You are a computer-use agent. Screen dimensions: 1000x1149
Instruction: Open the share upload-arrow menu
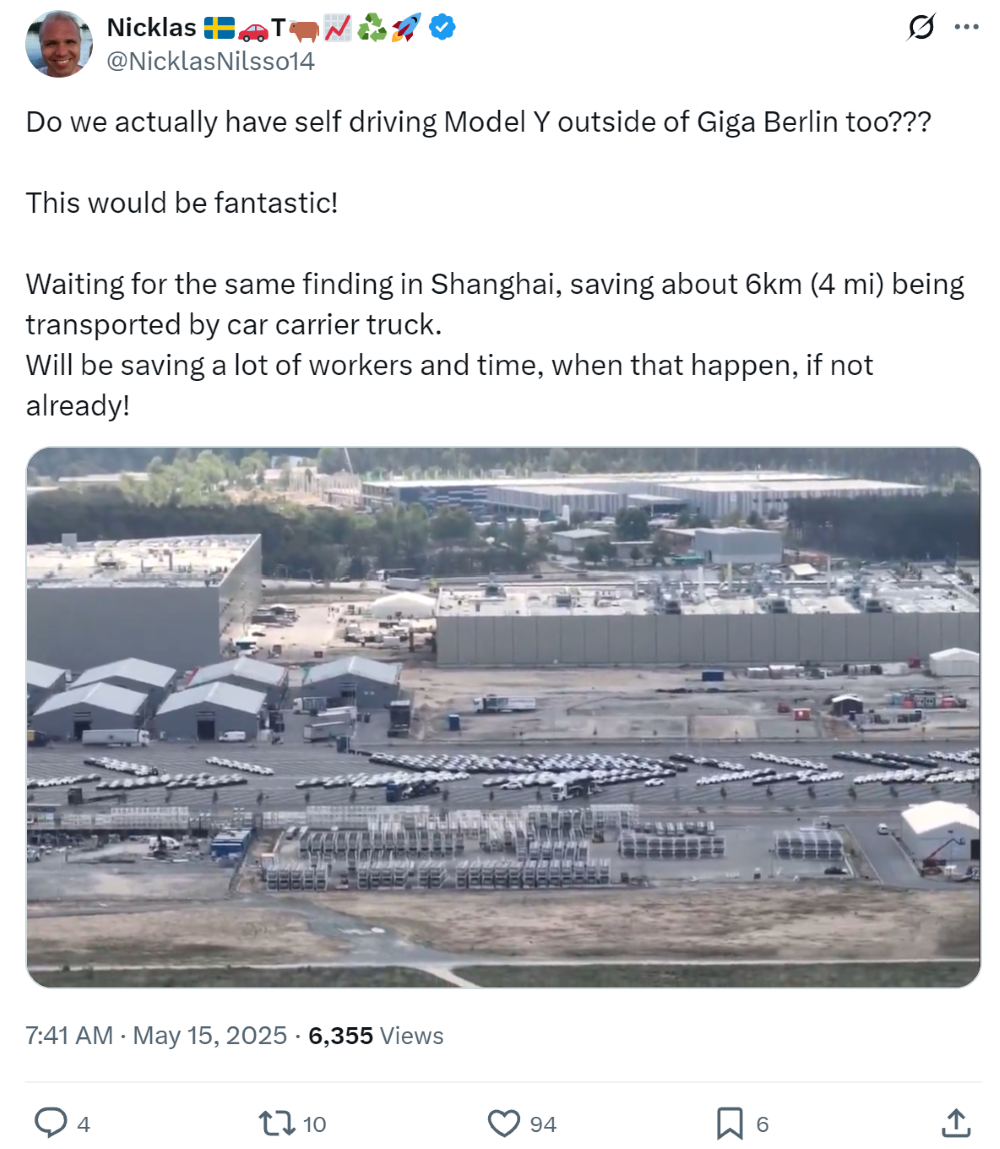[x=955, y=1124]
